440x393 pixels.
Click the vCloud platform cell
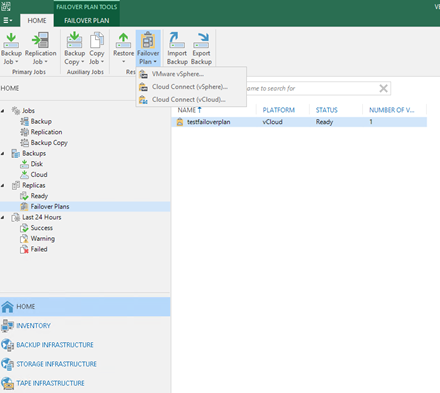tap(272, 122)
